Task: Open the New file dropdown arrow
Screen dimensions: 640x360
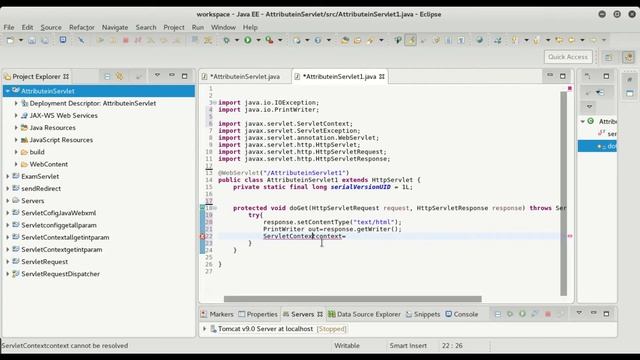Action: 20,40
